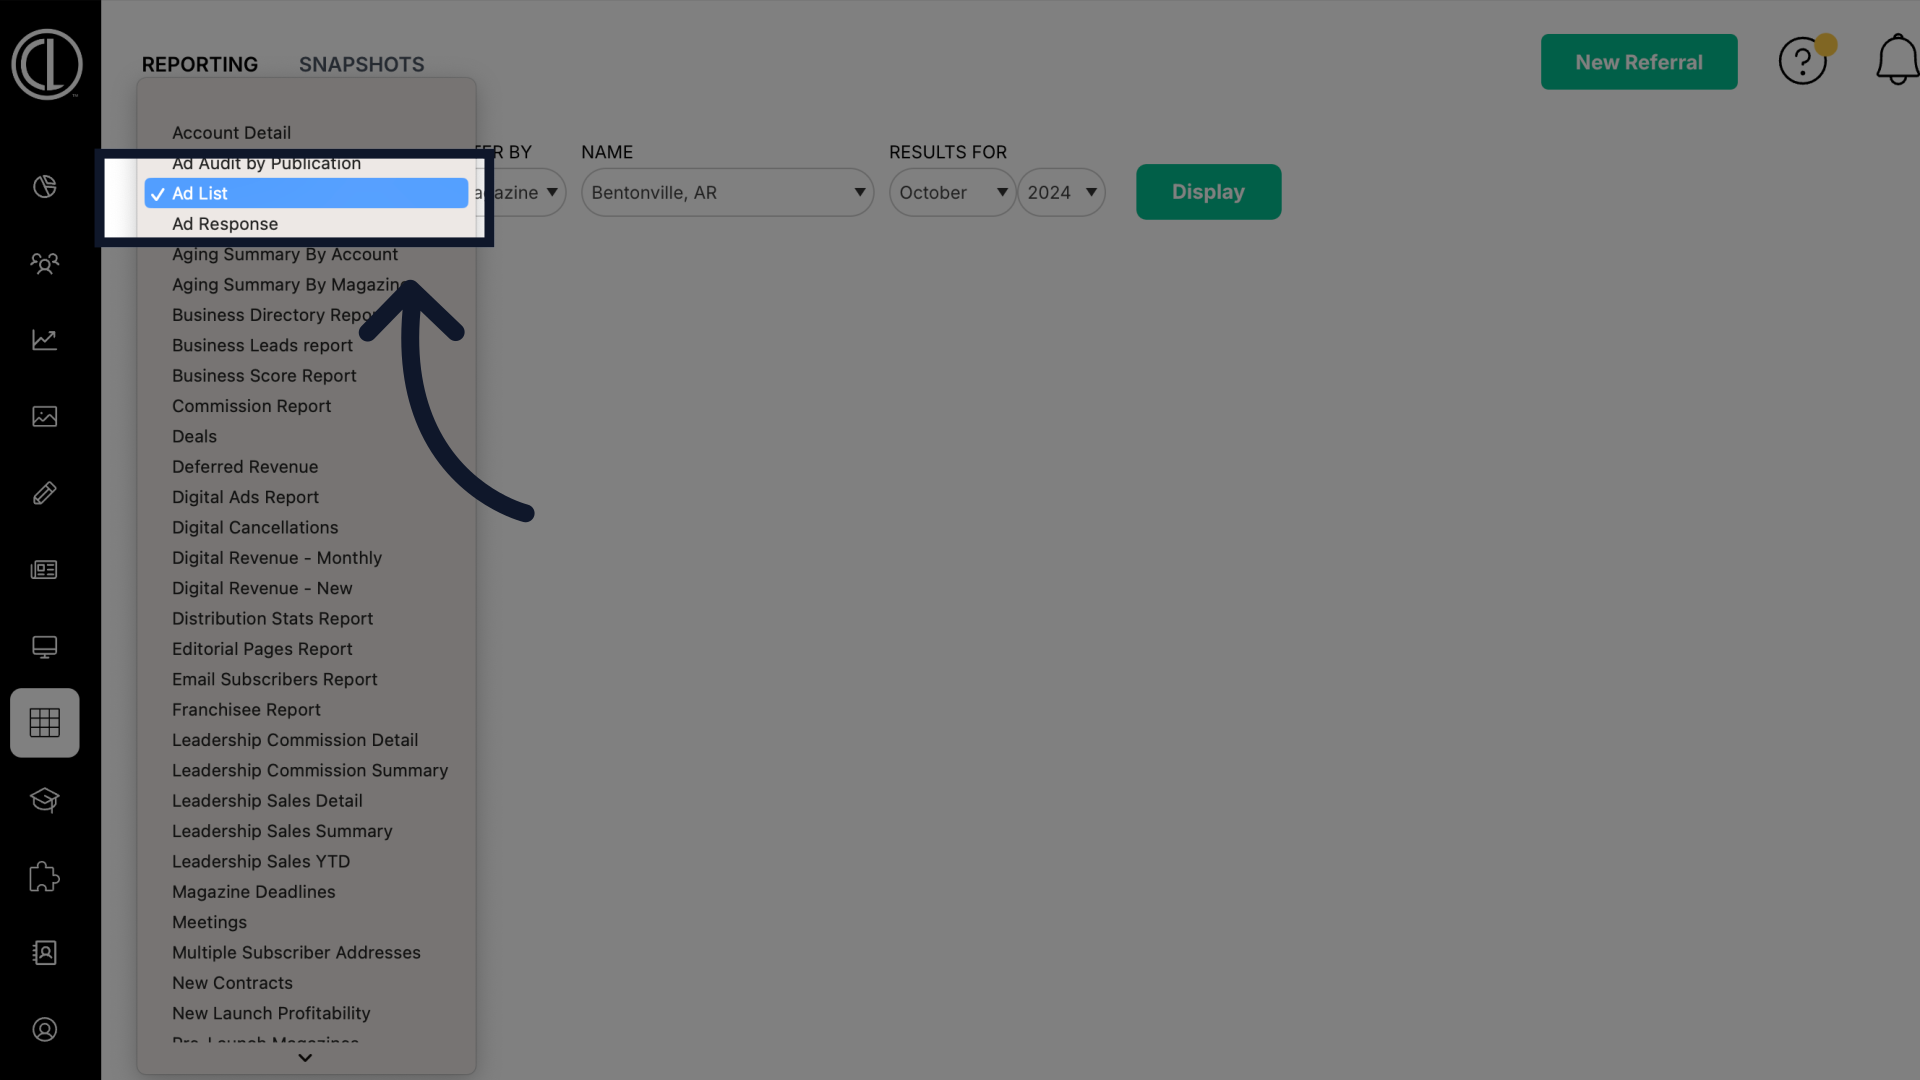Open the line graph sidebar icon
The height and width of the screenshot is (1080, 1920).
tap(45, 340)
